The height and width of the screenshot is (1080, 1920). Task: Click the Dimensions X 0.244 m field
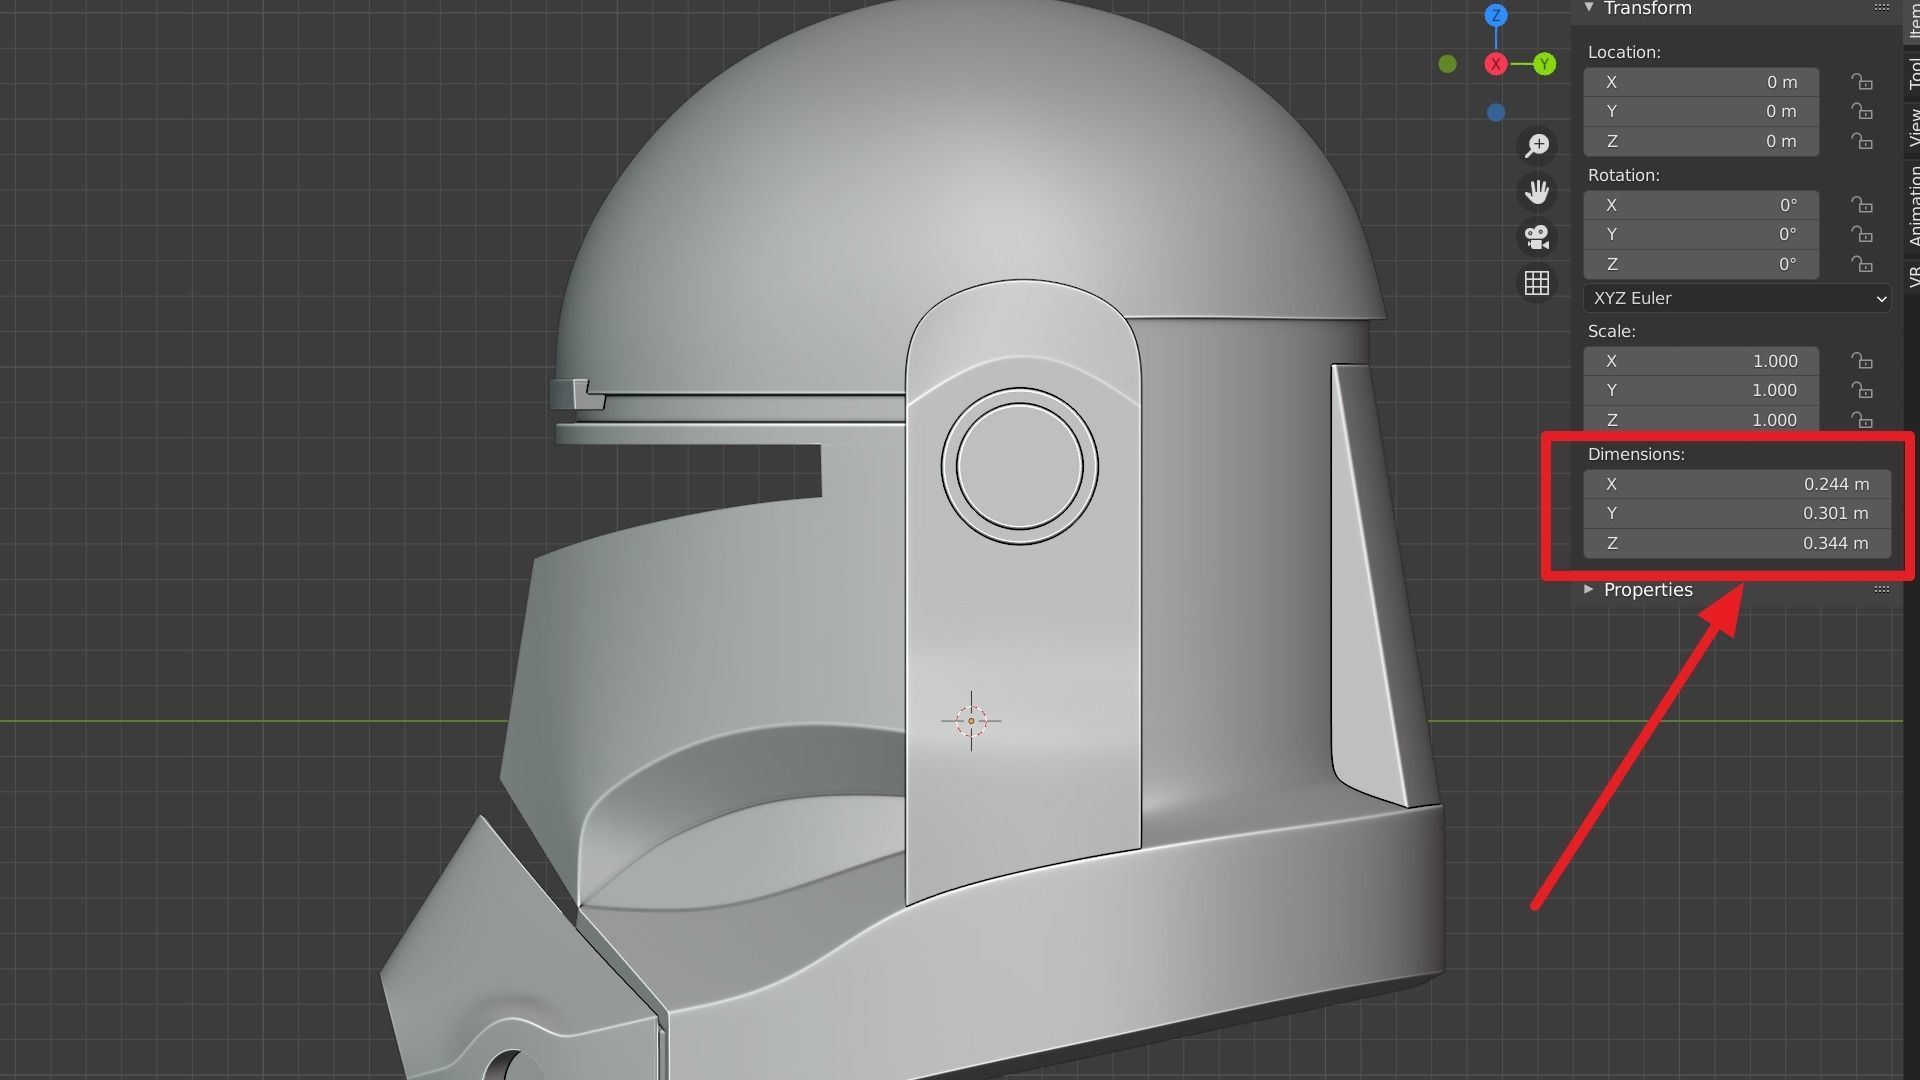(1737, 484)
